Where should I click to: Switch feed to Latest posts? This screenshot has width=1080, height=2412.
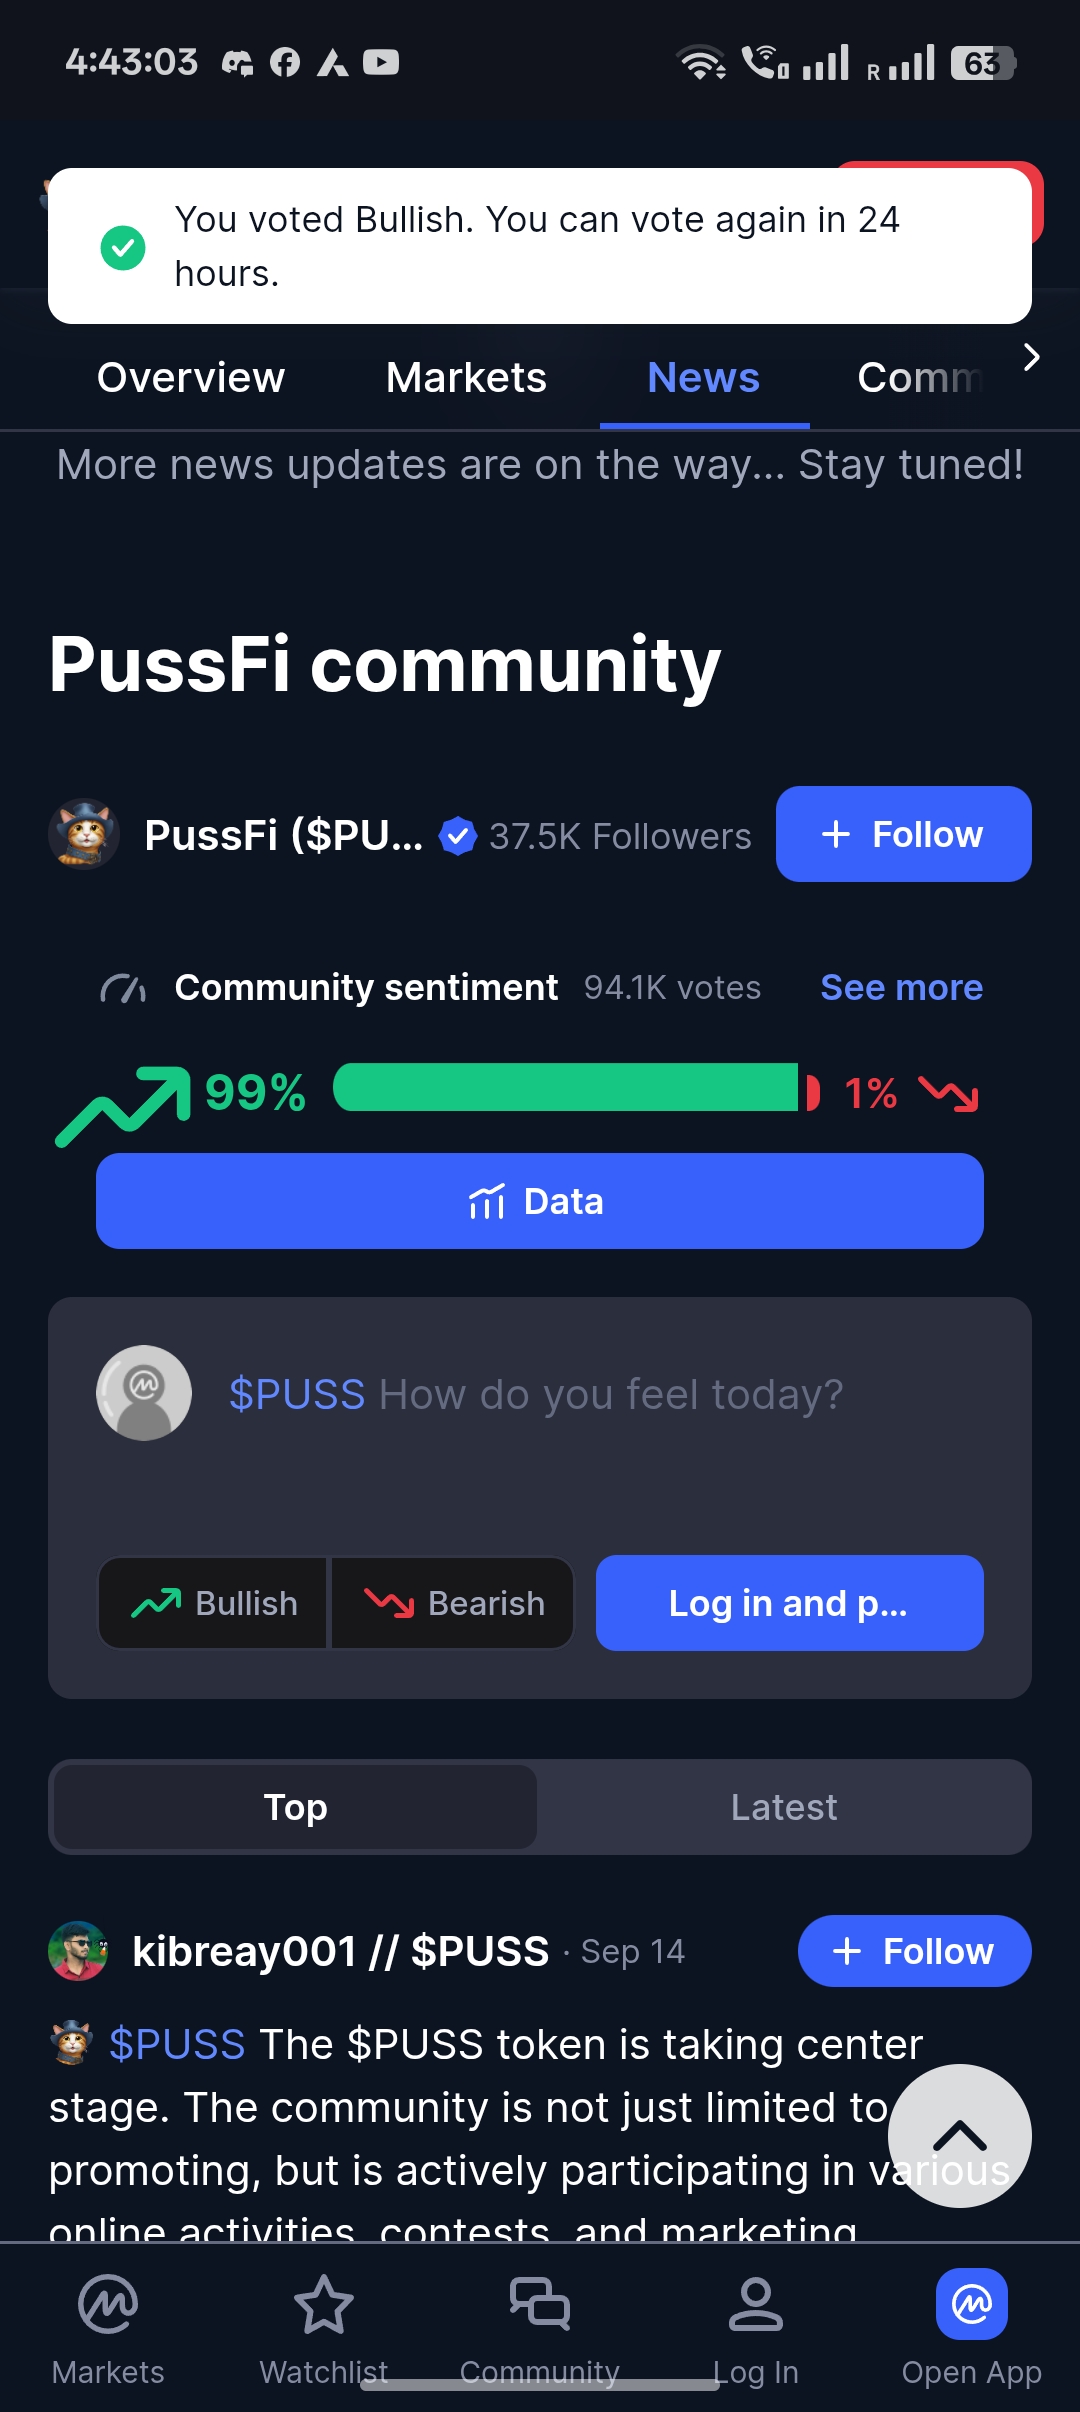784,1807
